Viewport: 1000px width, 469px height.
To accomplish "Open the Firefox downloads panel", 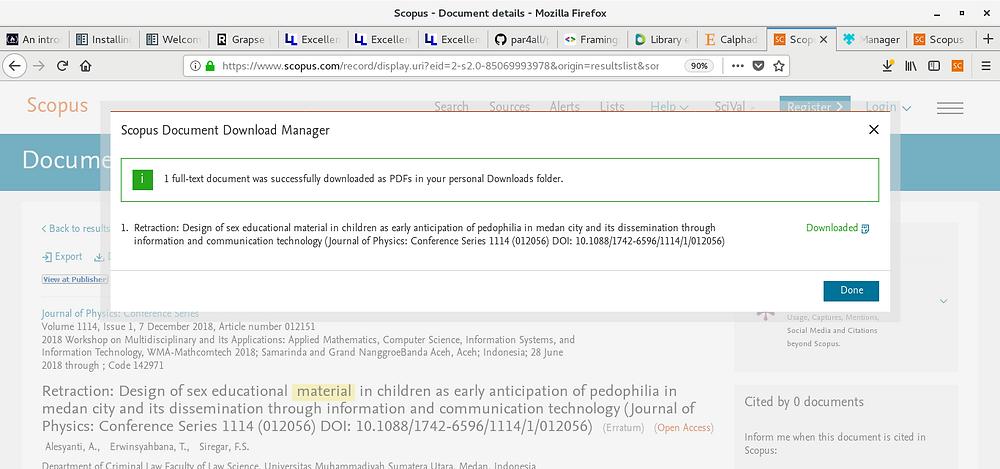I will click(888, 66).
